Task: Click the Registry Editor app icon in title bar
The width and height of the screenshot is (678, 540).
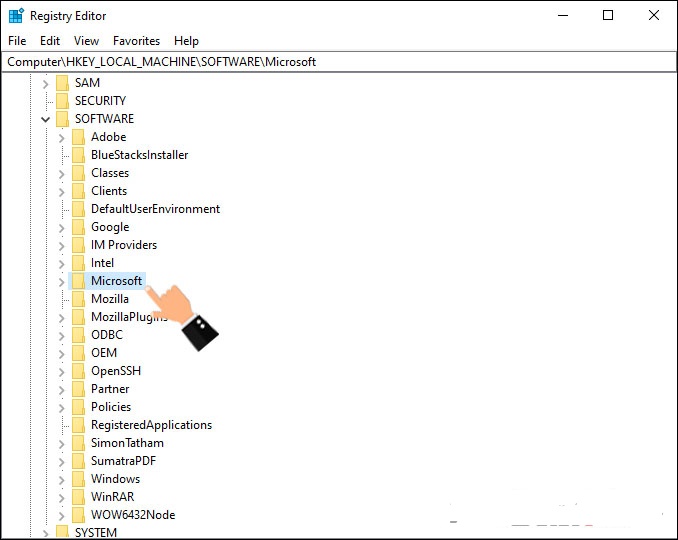Action: pos(16,16)
